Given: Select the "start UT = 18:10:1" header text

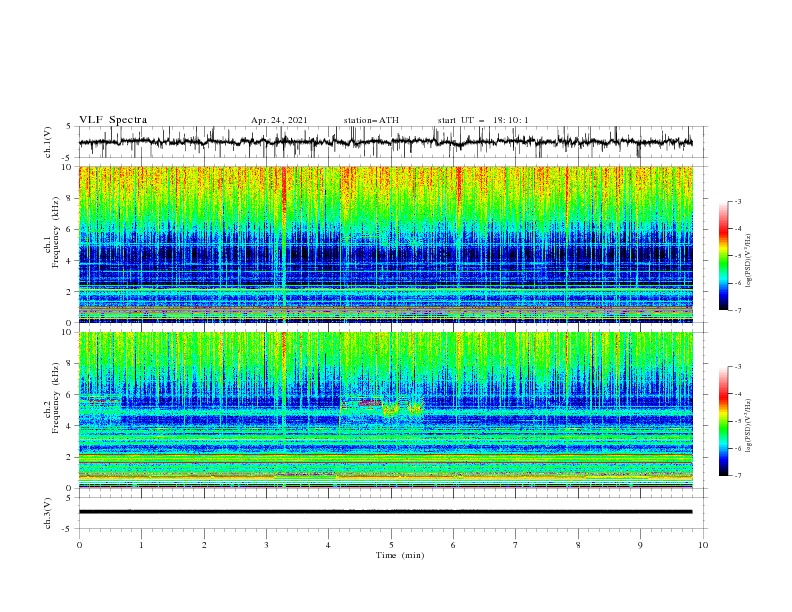Looking at the screenshot, I should [483, 120].
